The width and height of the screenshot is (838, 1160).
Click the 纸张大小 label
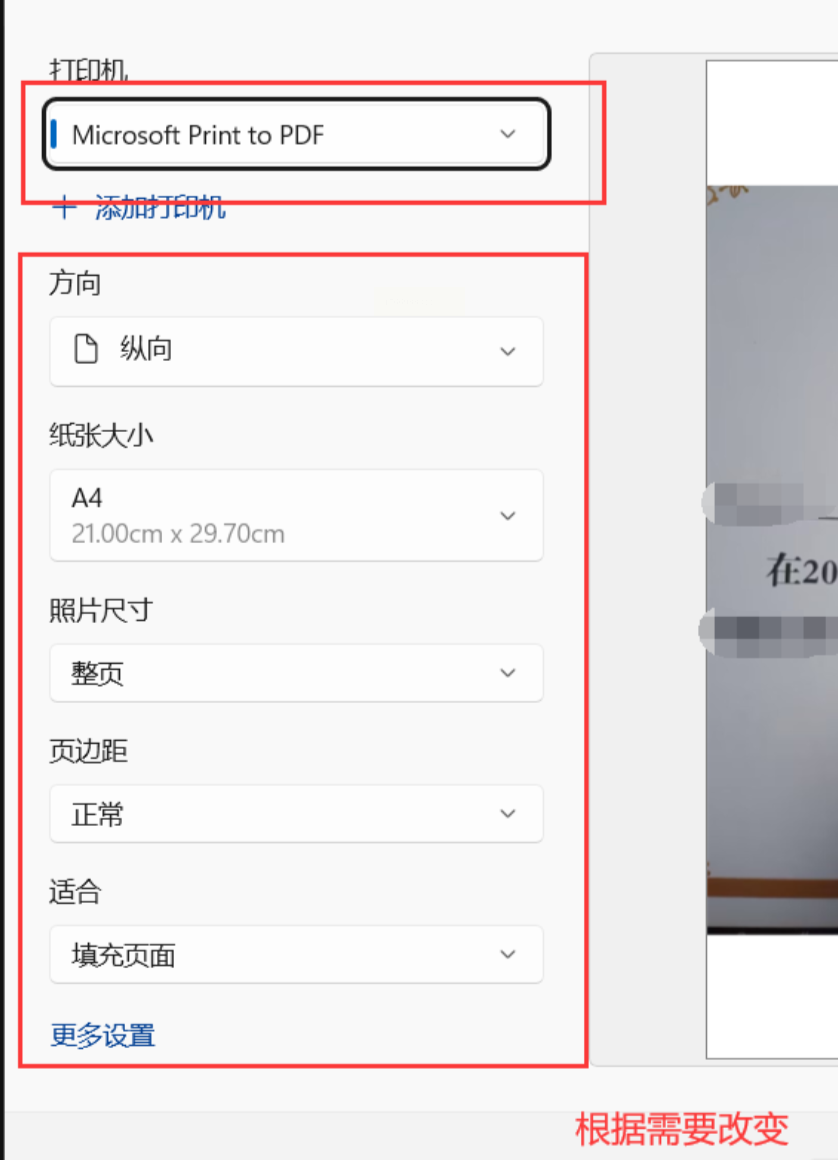pos(101,435)
